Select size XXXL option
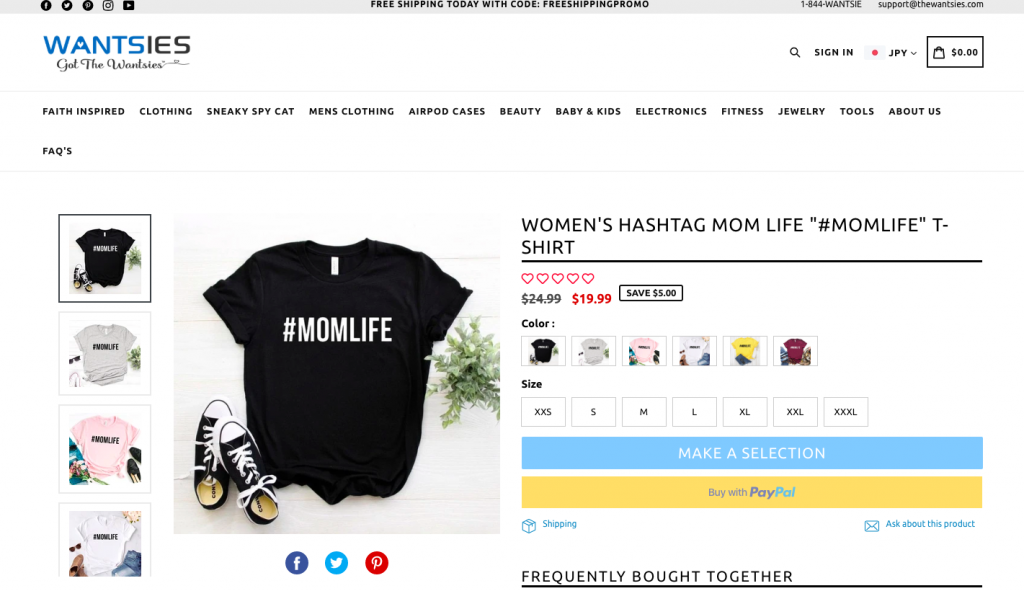The height and width of the screenshot is (591, 1024). (x=846, y=412)
